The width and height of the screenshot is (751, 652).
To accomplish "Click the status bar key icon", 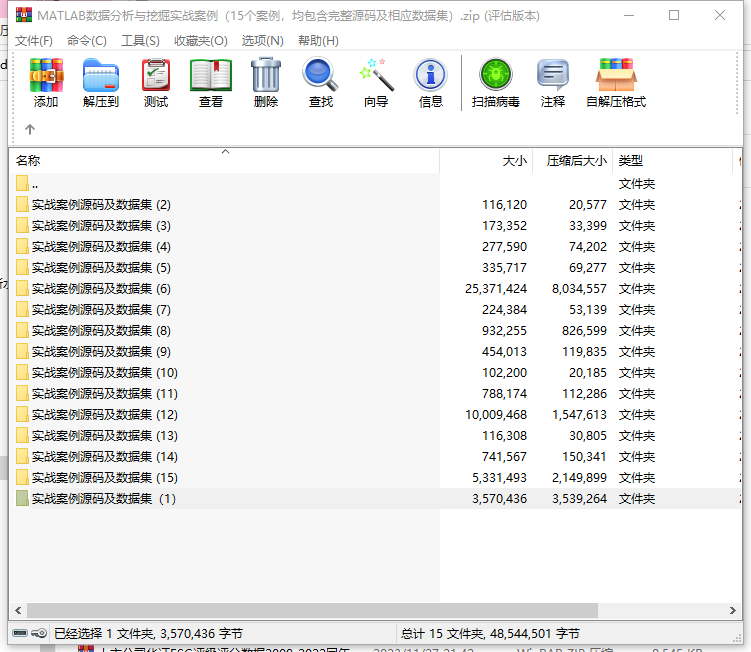I will (39, 633).
